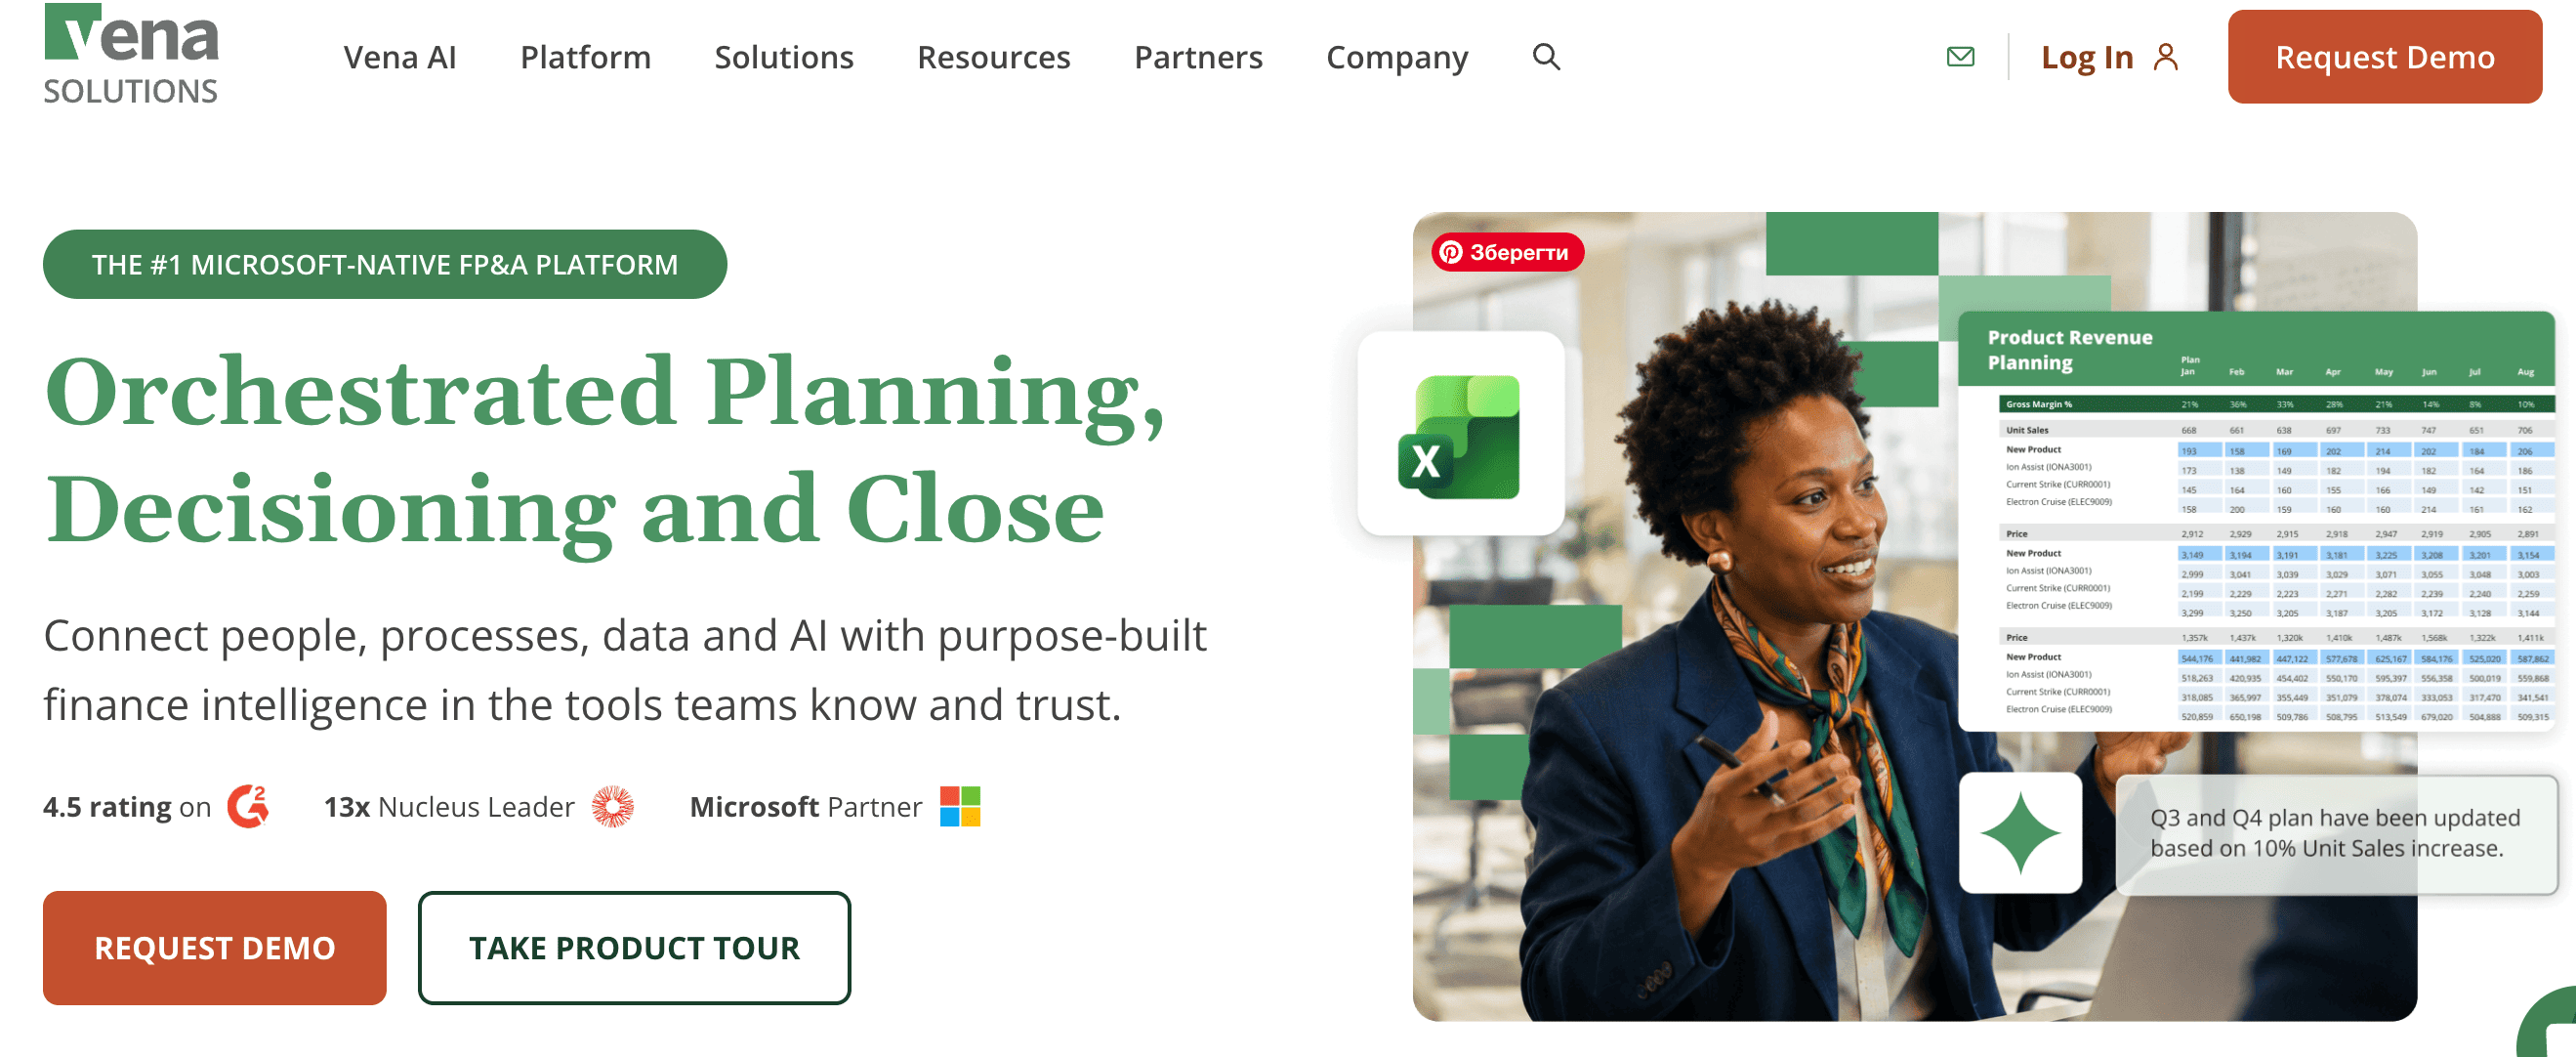Viewport: 2576px width, 1057px height.
Task: Open the search magnifier icon
Action: coord(1546,57)
